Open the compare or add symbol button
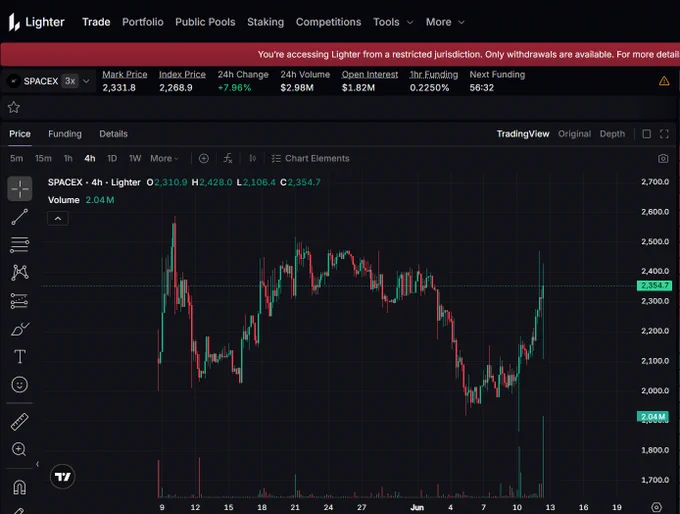Image resolution: width=680 pixels, height=514 pixels. tap(204, 159)
